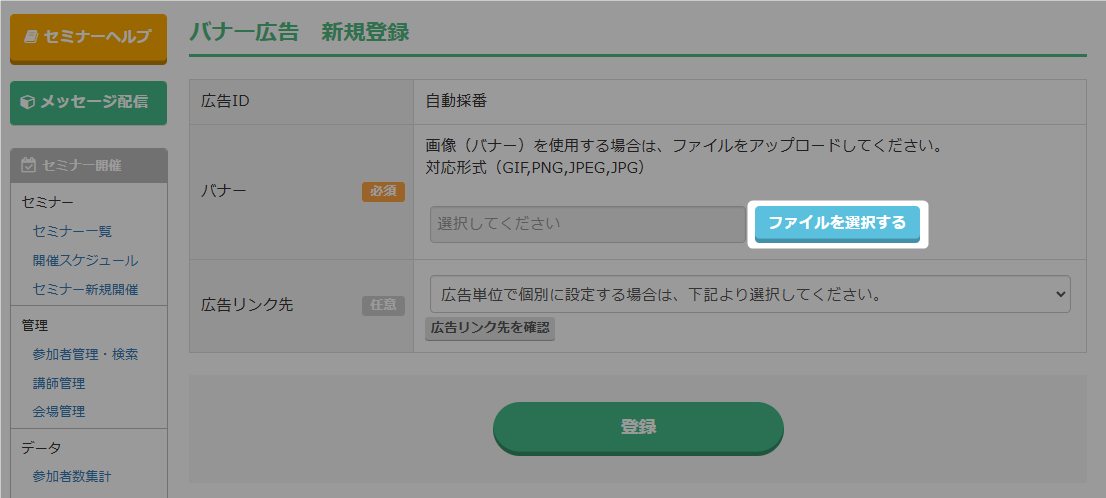Click the gray 任意 badge
1106x498 pixels.
tap(383, 305)
